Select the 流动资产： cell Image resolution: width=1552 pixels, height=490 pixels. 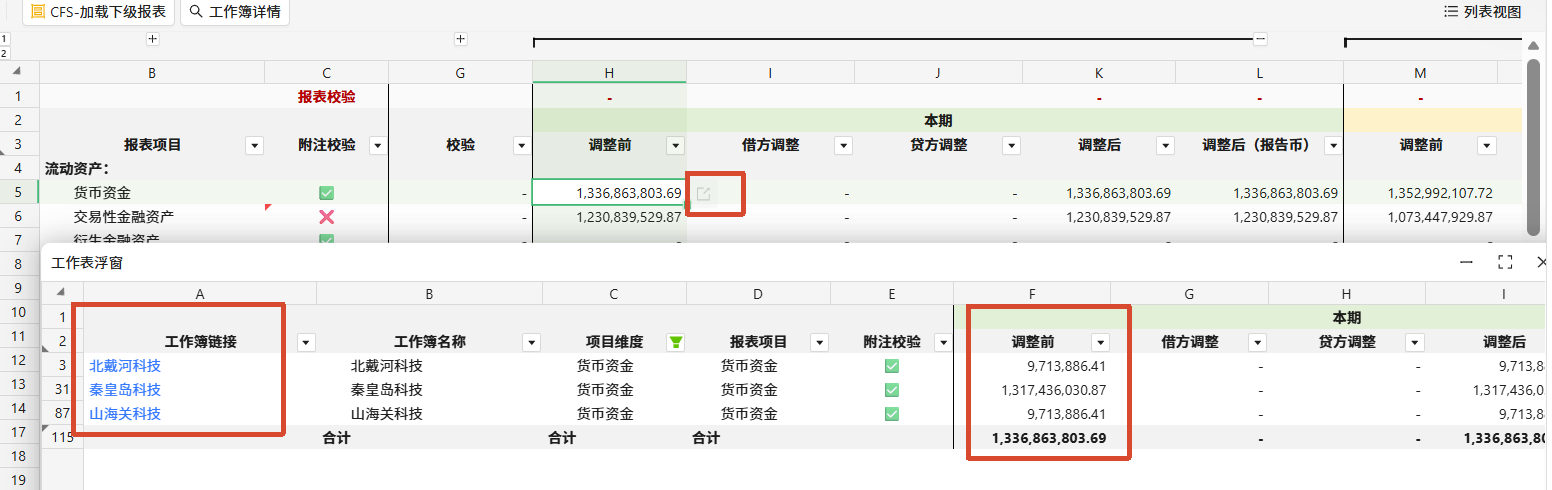click(152, 169)
